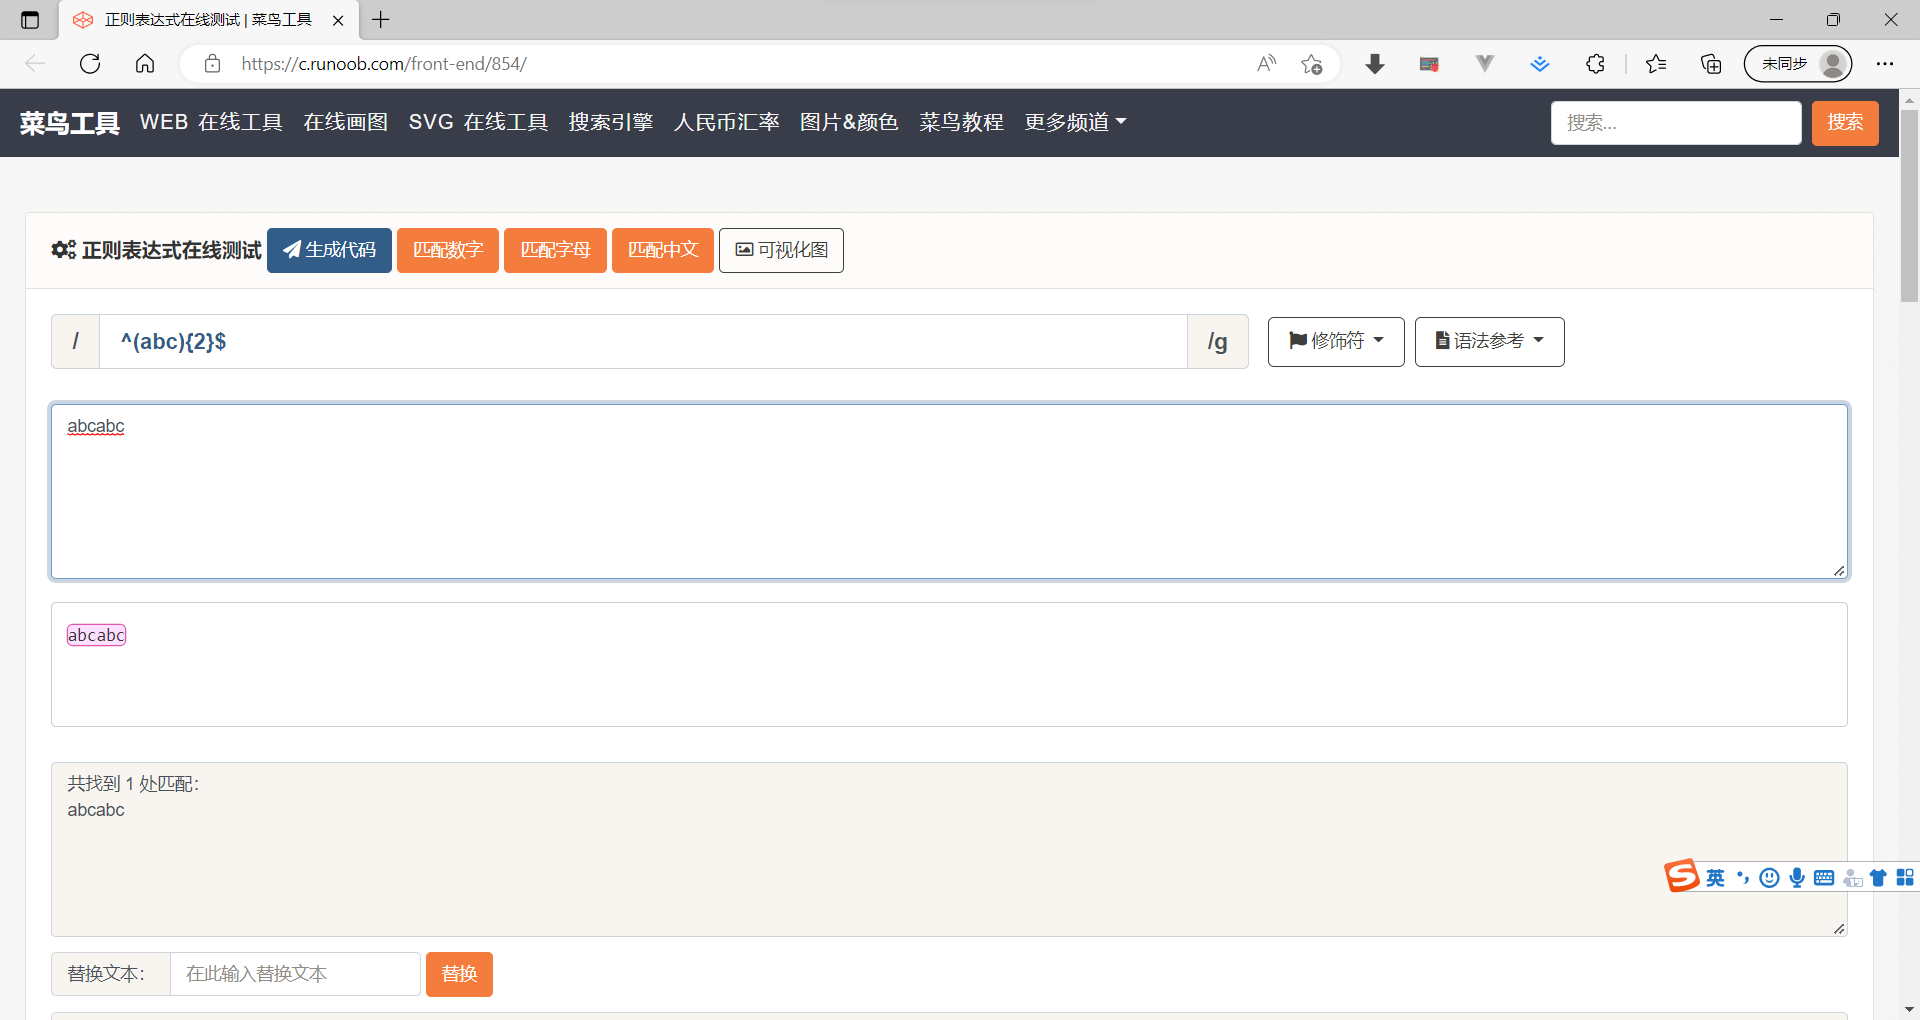Go to browser home page icon
Screen dimensions: 1920x1020
(x=145, y=64)
